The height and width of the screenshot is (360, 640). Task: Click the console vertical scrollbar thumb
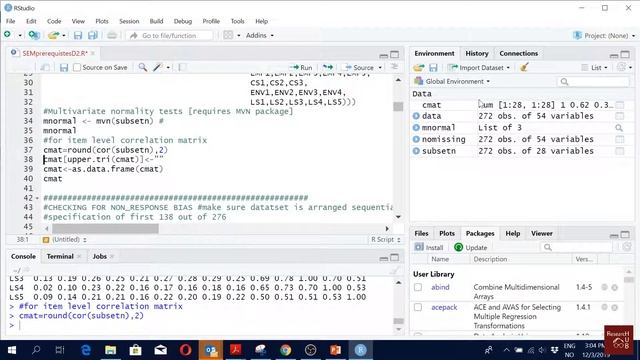click(x=398, y=321)
